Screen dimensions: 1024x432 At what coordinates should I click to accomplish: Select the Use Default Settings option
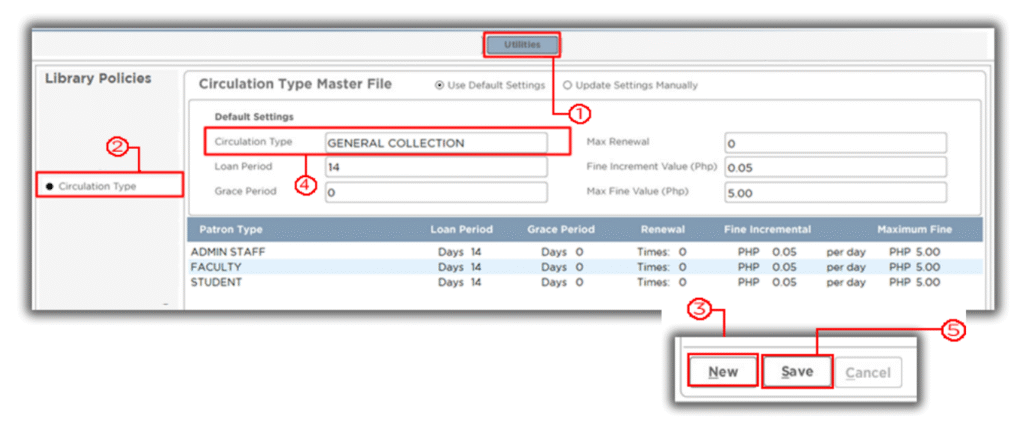(439, 86)
